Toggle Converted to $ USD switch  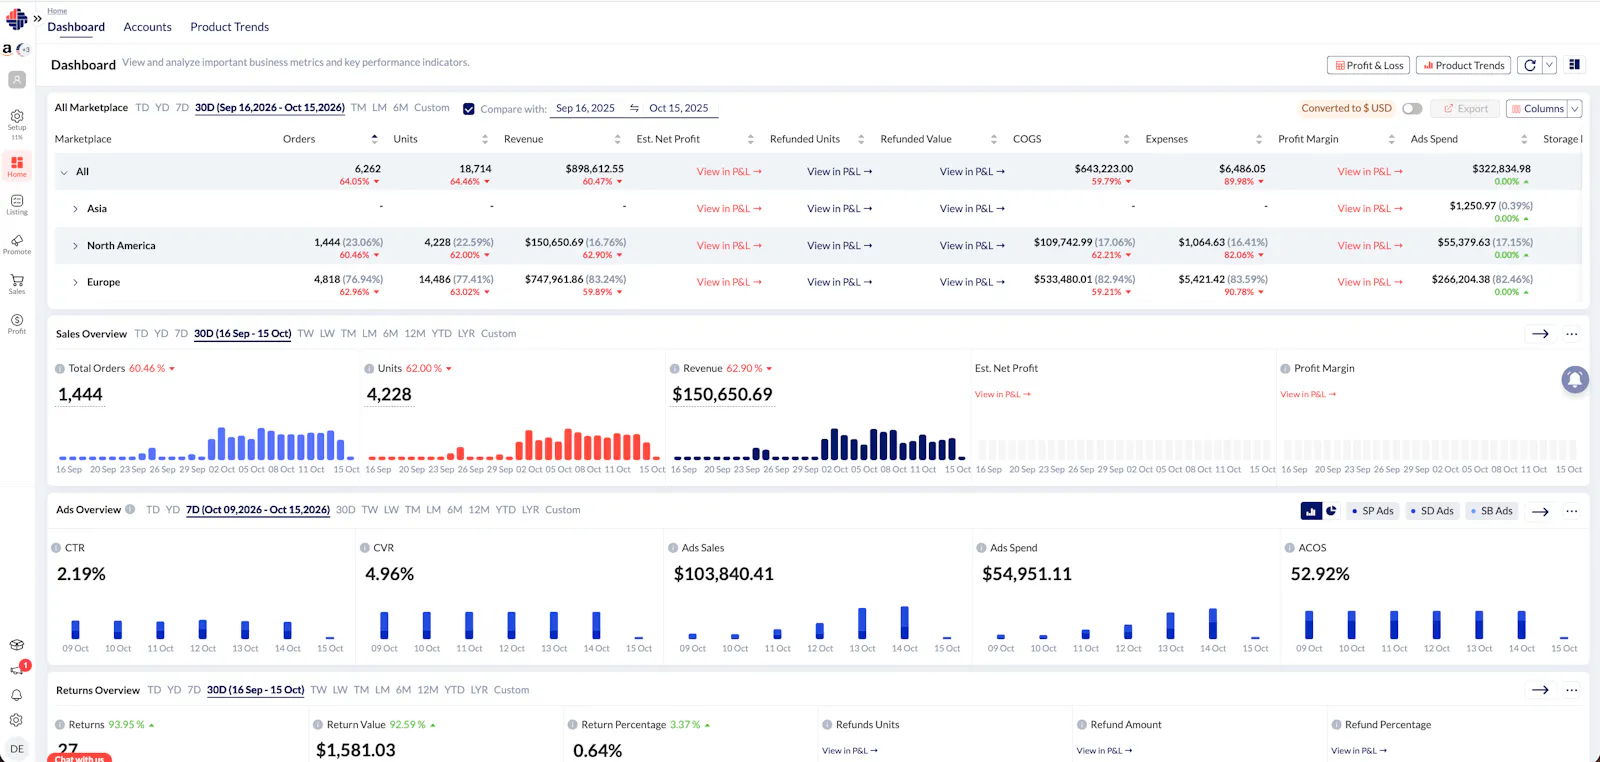pyautogui.click(x=1412, y=108)
